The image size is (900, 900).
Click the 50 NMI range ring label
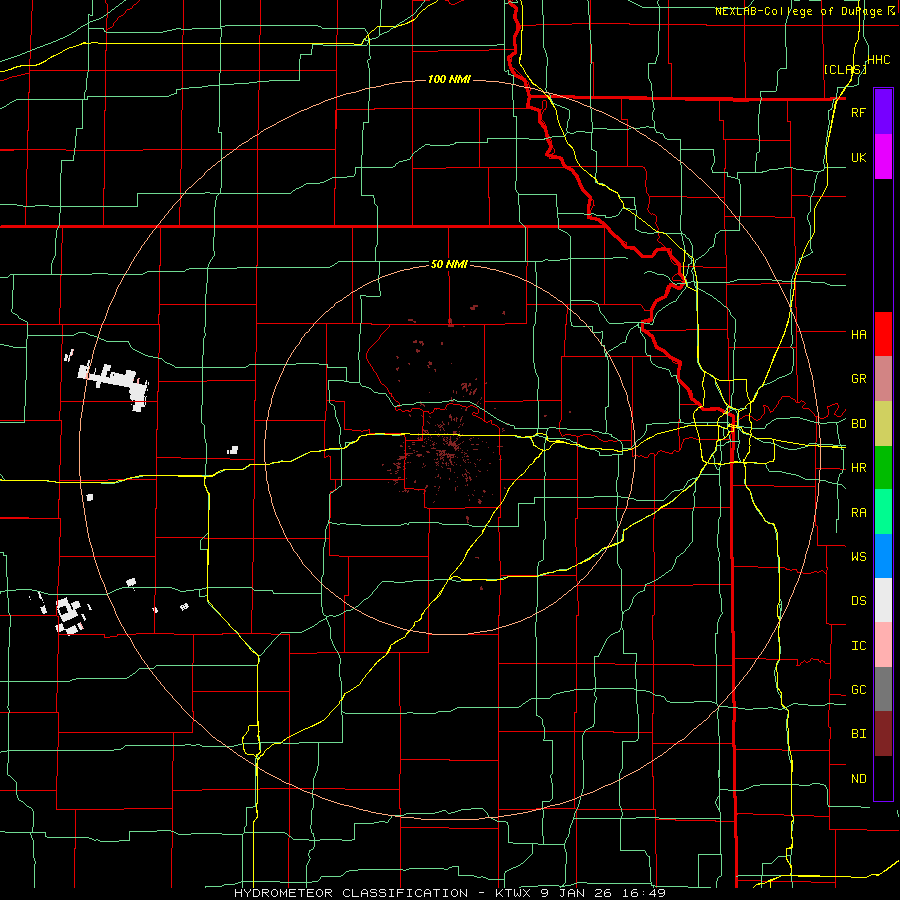[x=449, y=264]
